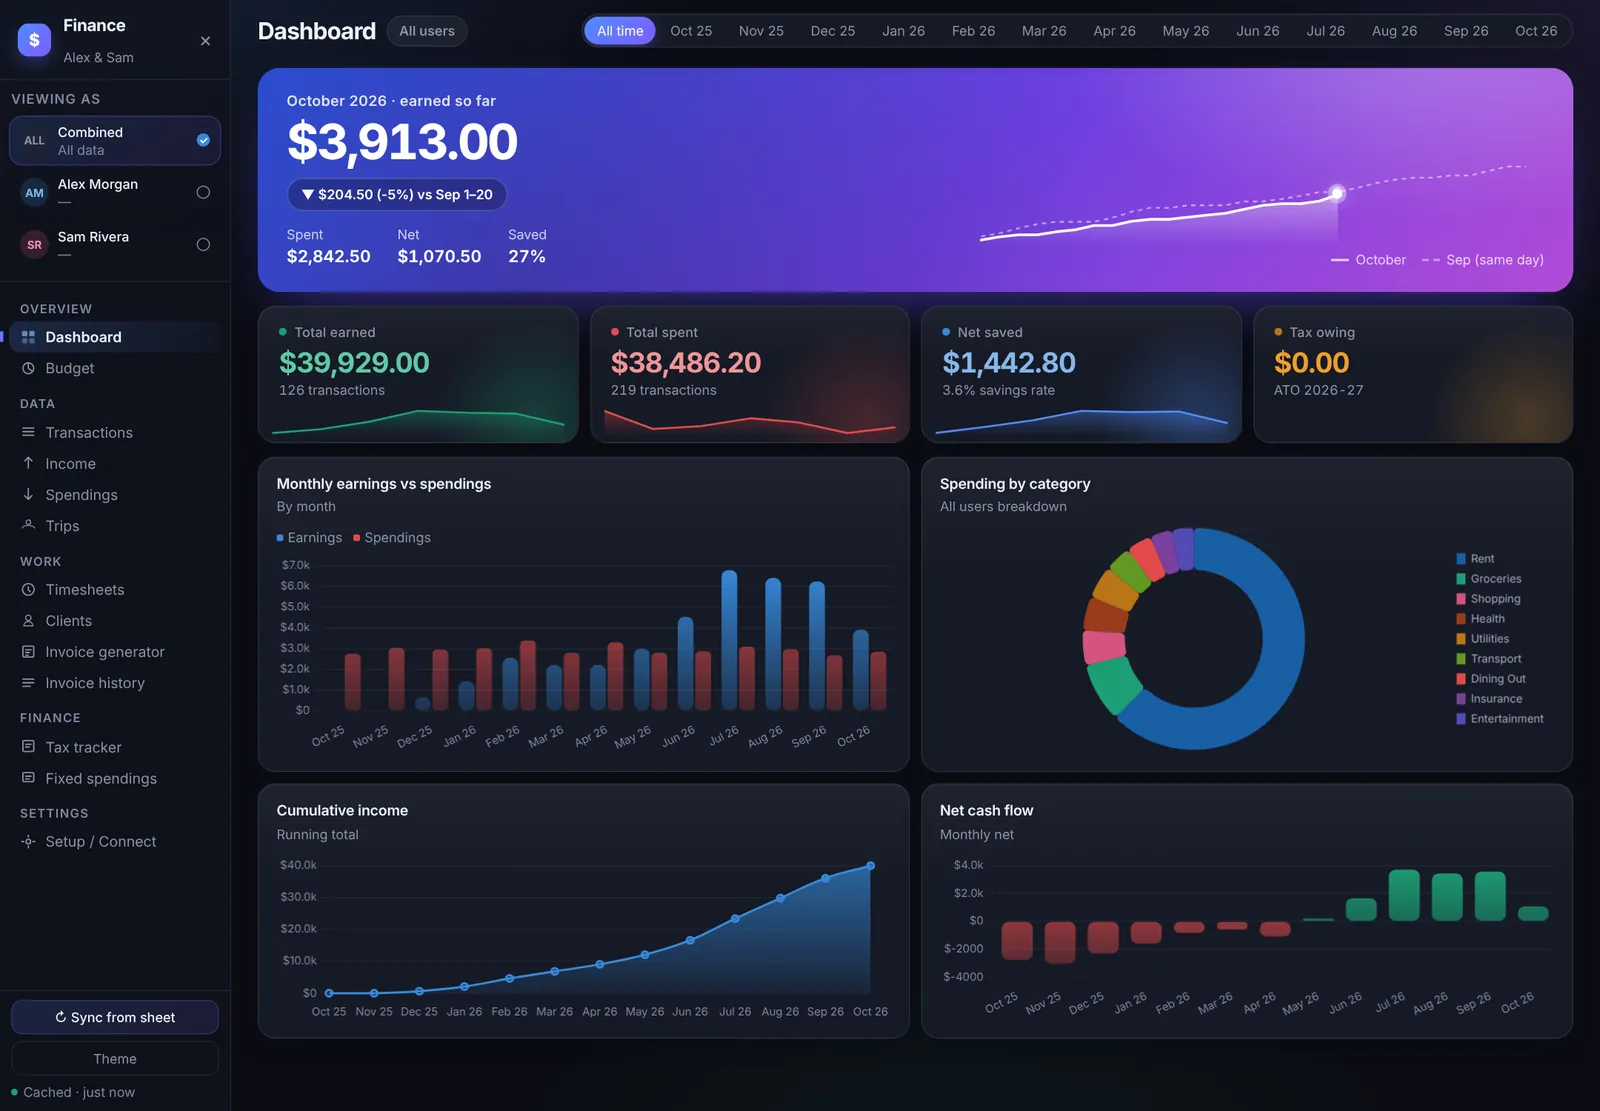Select the Sep 26 period tab
The width and height of the screenshot is (1600, 1111).
[x=1466, y=31]
